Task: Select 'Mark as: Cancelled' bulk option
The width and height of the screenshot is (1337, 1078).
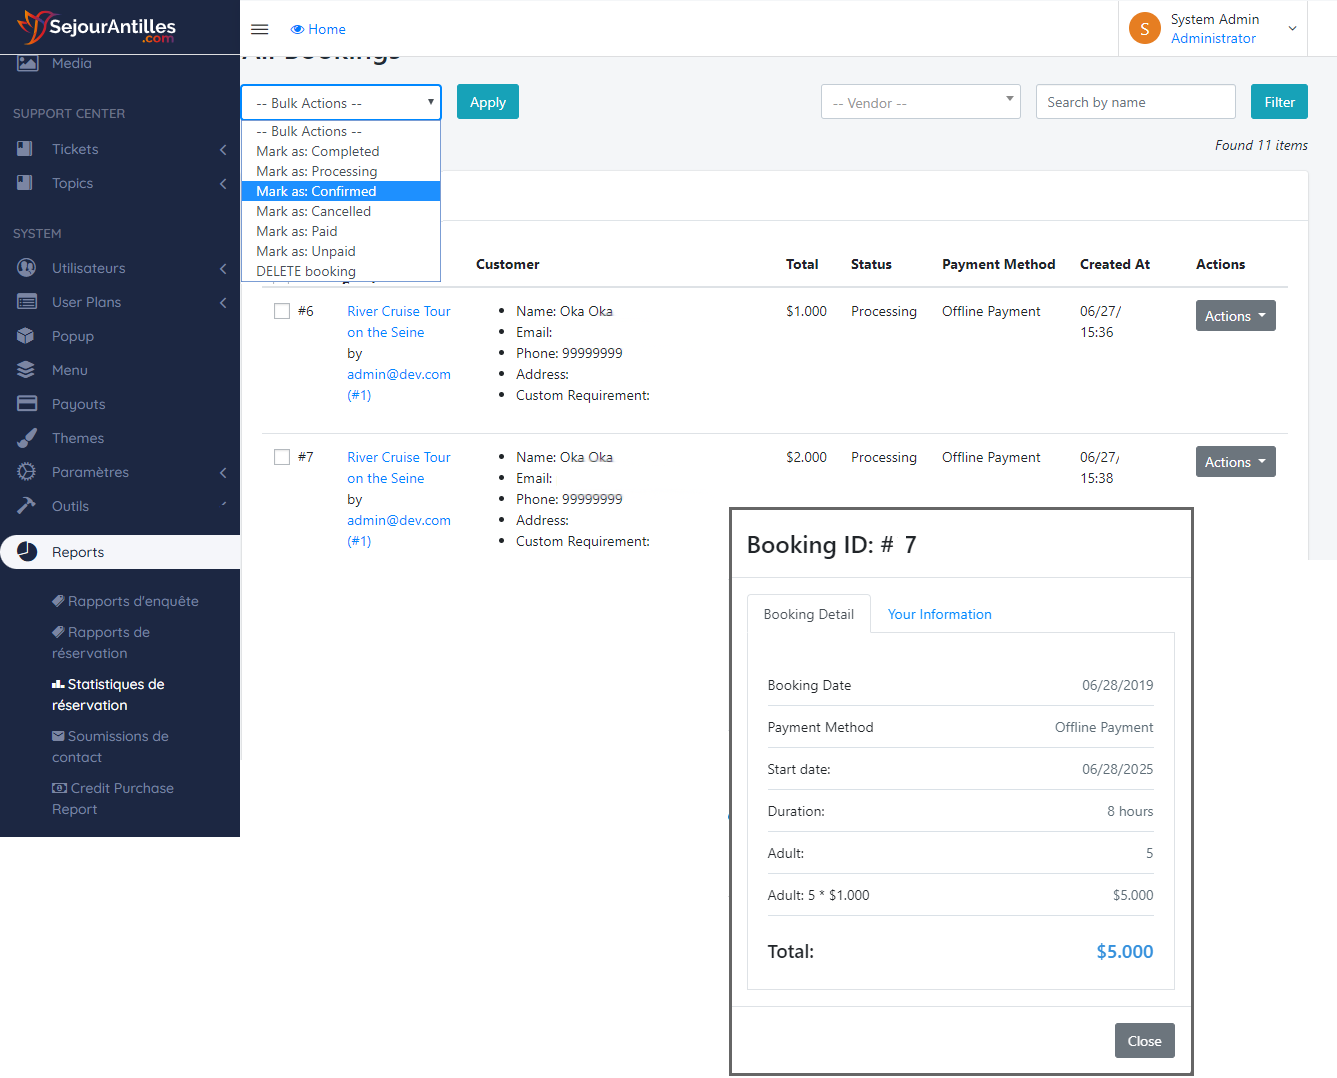Action: click(314, 211)
